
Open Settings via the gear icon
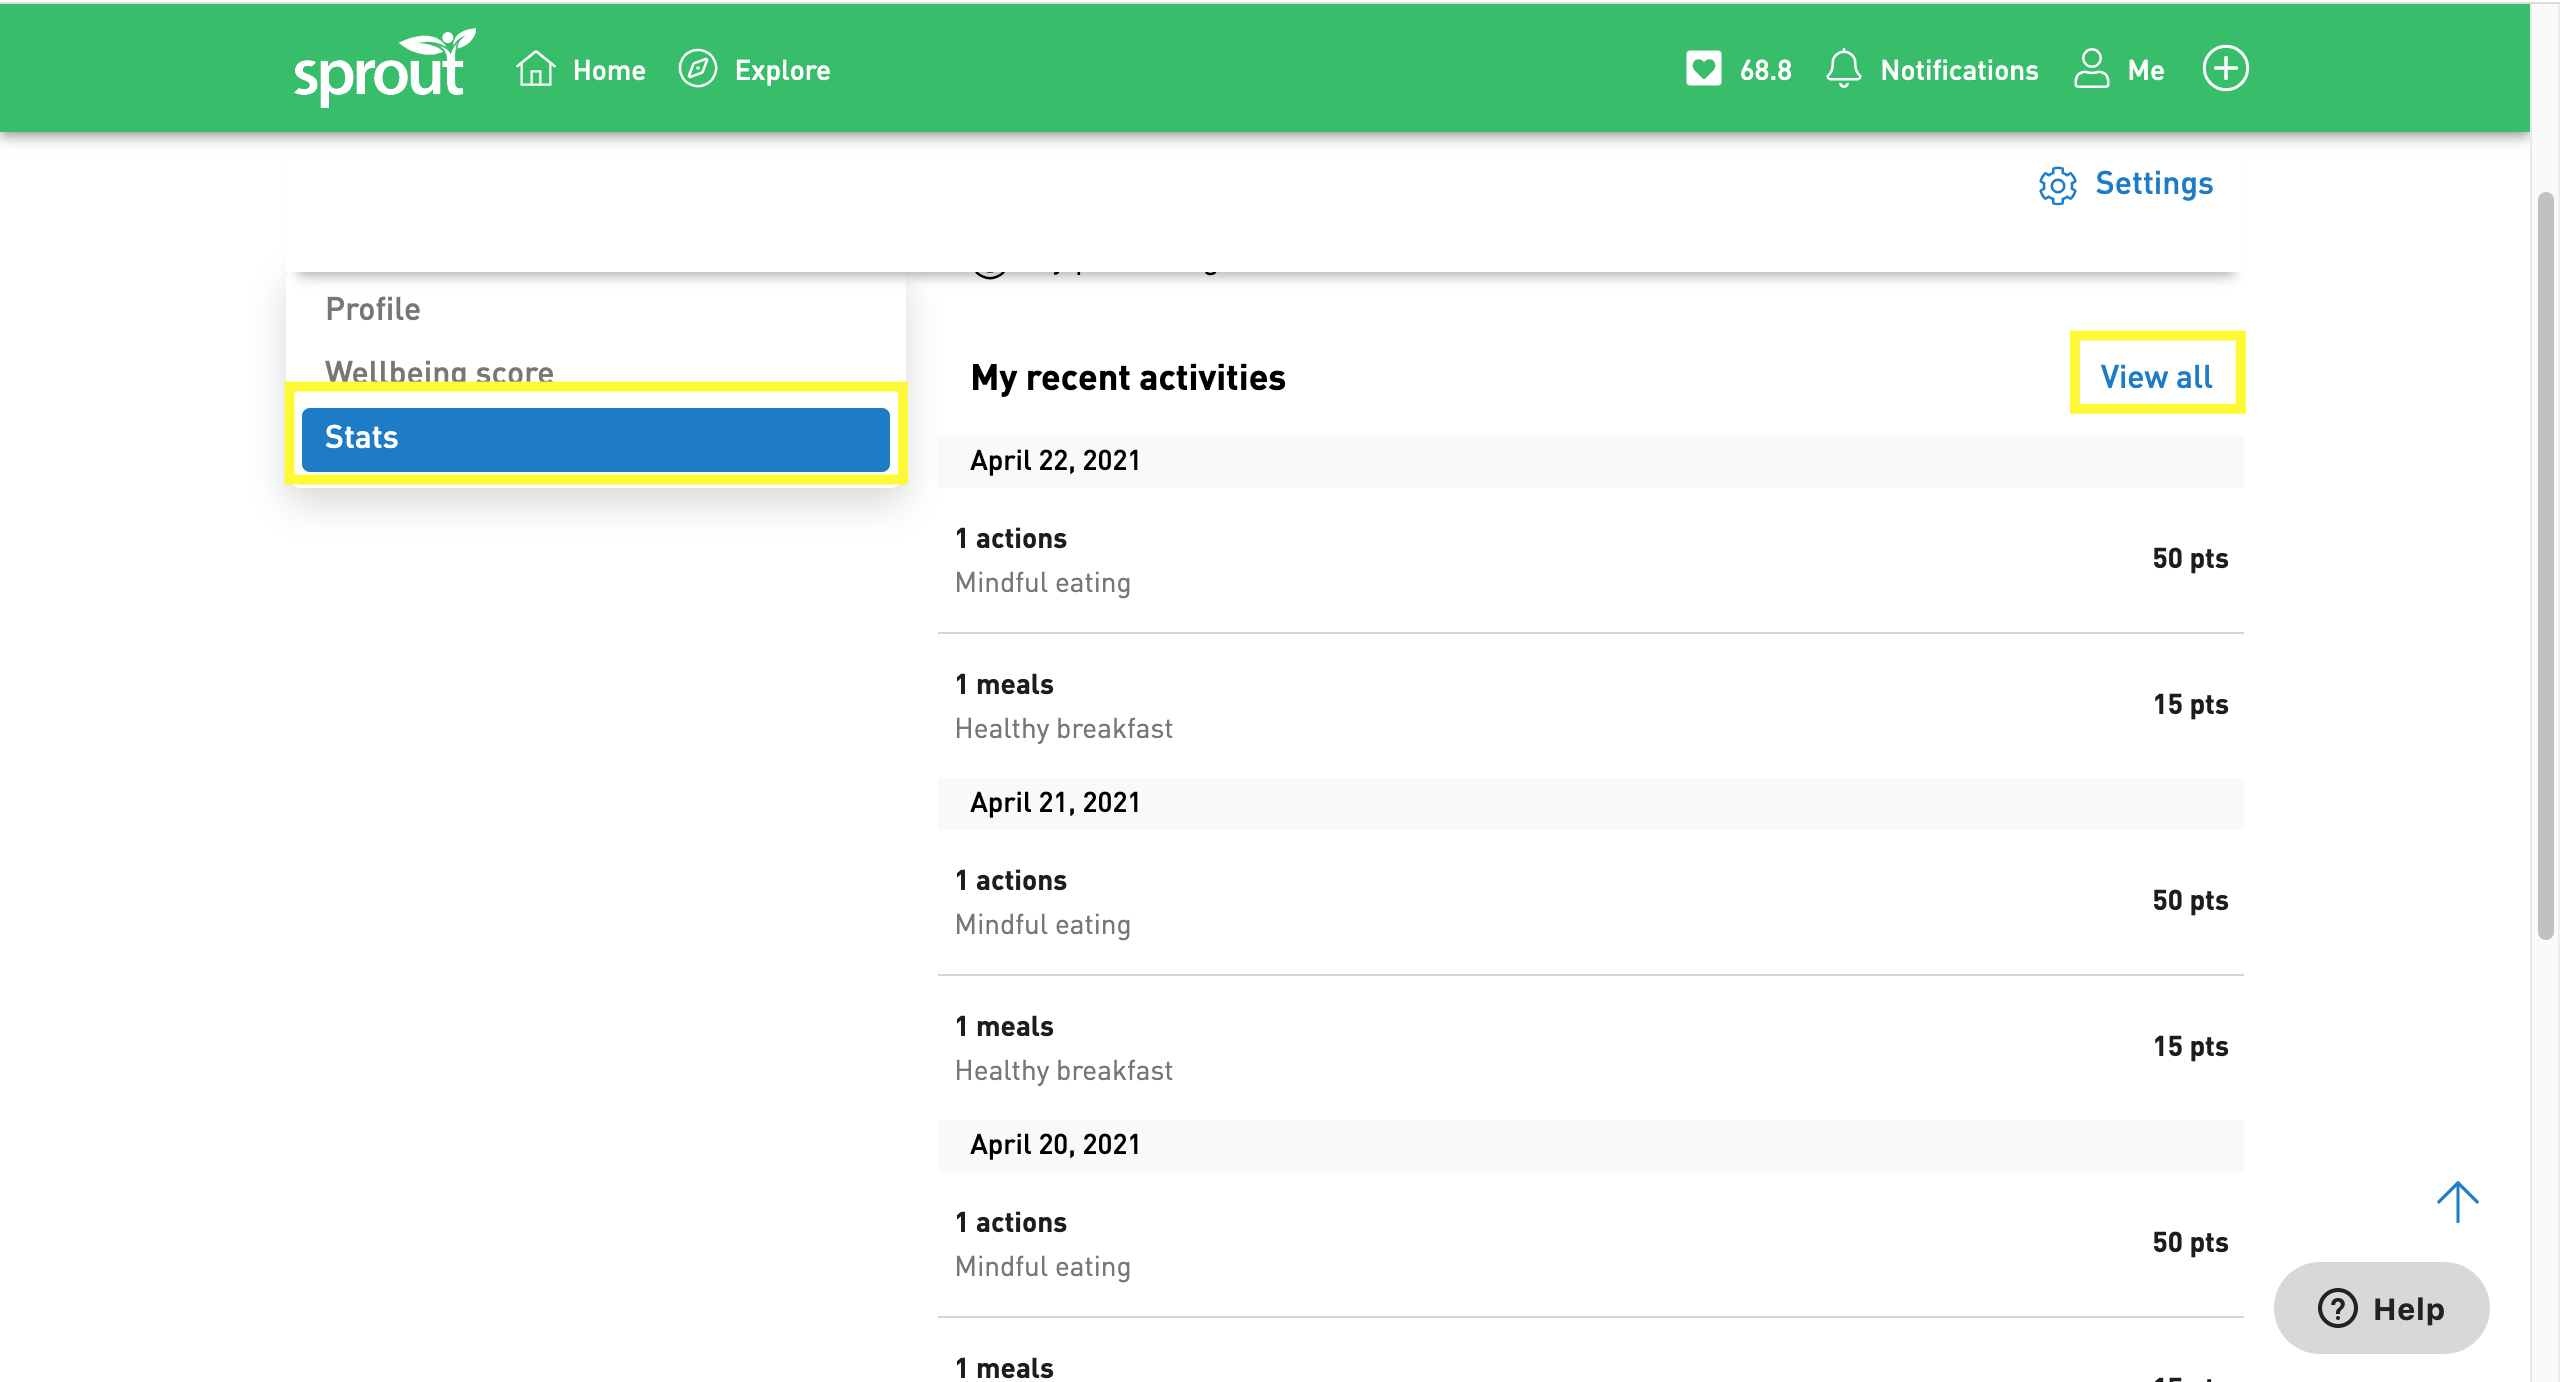point(2056,184)
